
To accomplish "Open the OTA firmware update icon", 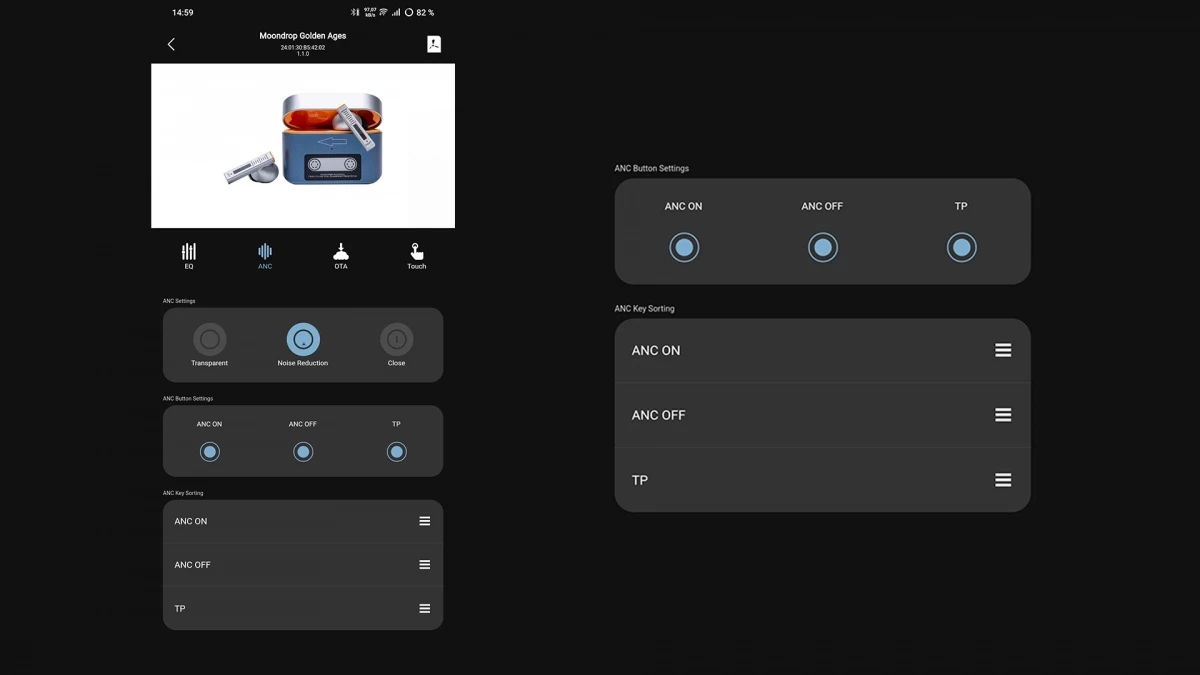I will [x=341, y=252].
